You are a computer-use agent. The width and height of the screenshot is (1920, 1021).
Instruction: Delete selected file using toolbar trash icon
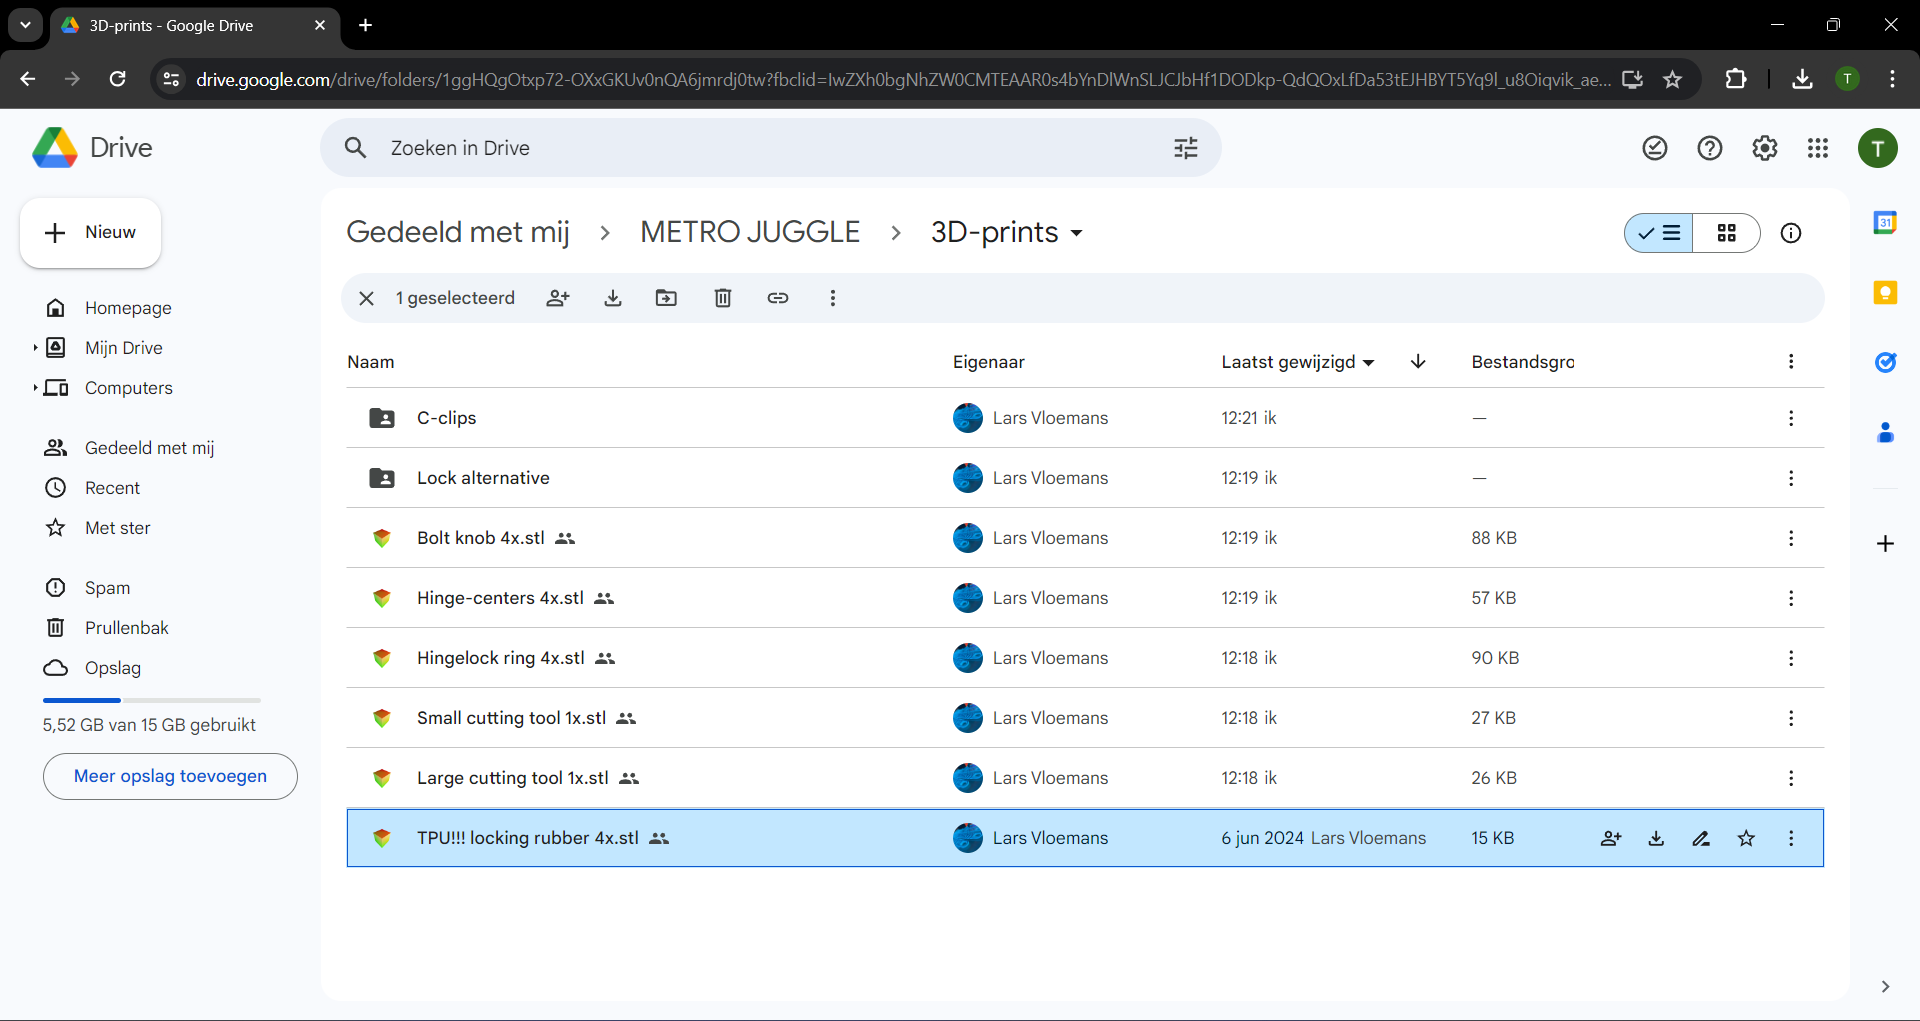coord(723,298)
